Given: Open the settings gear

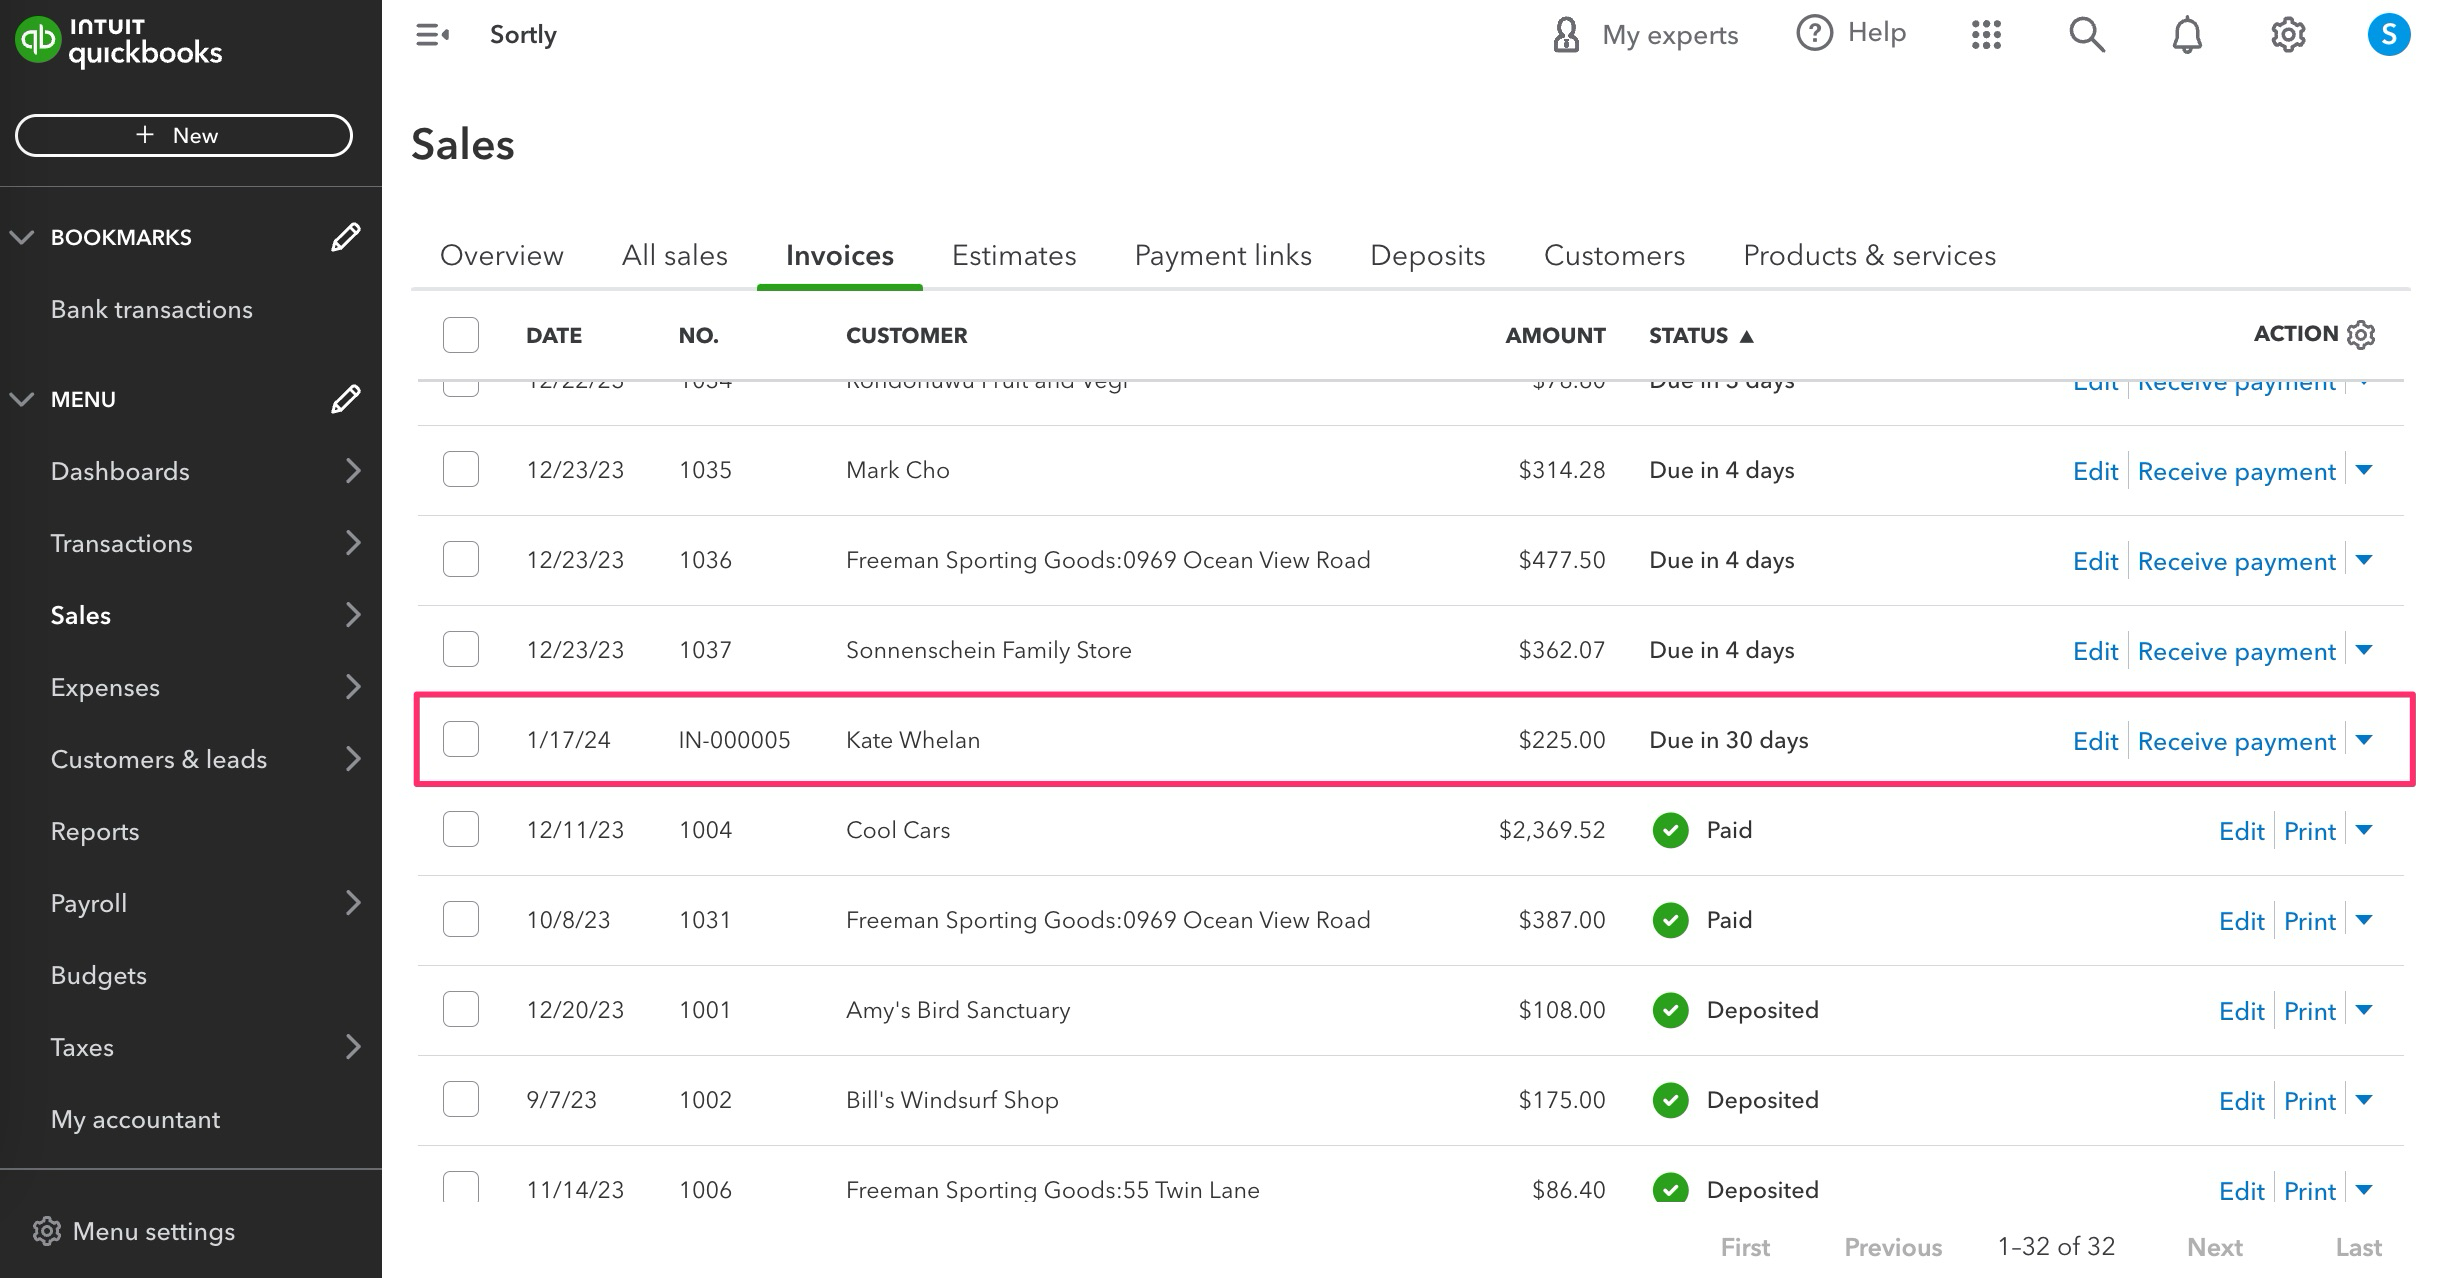Looking at the screenshot, I should [x=2287, y=33].
